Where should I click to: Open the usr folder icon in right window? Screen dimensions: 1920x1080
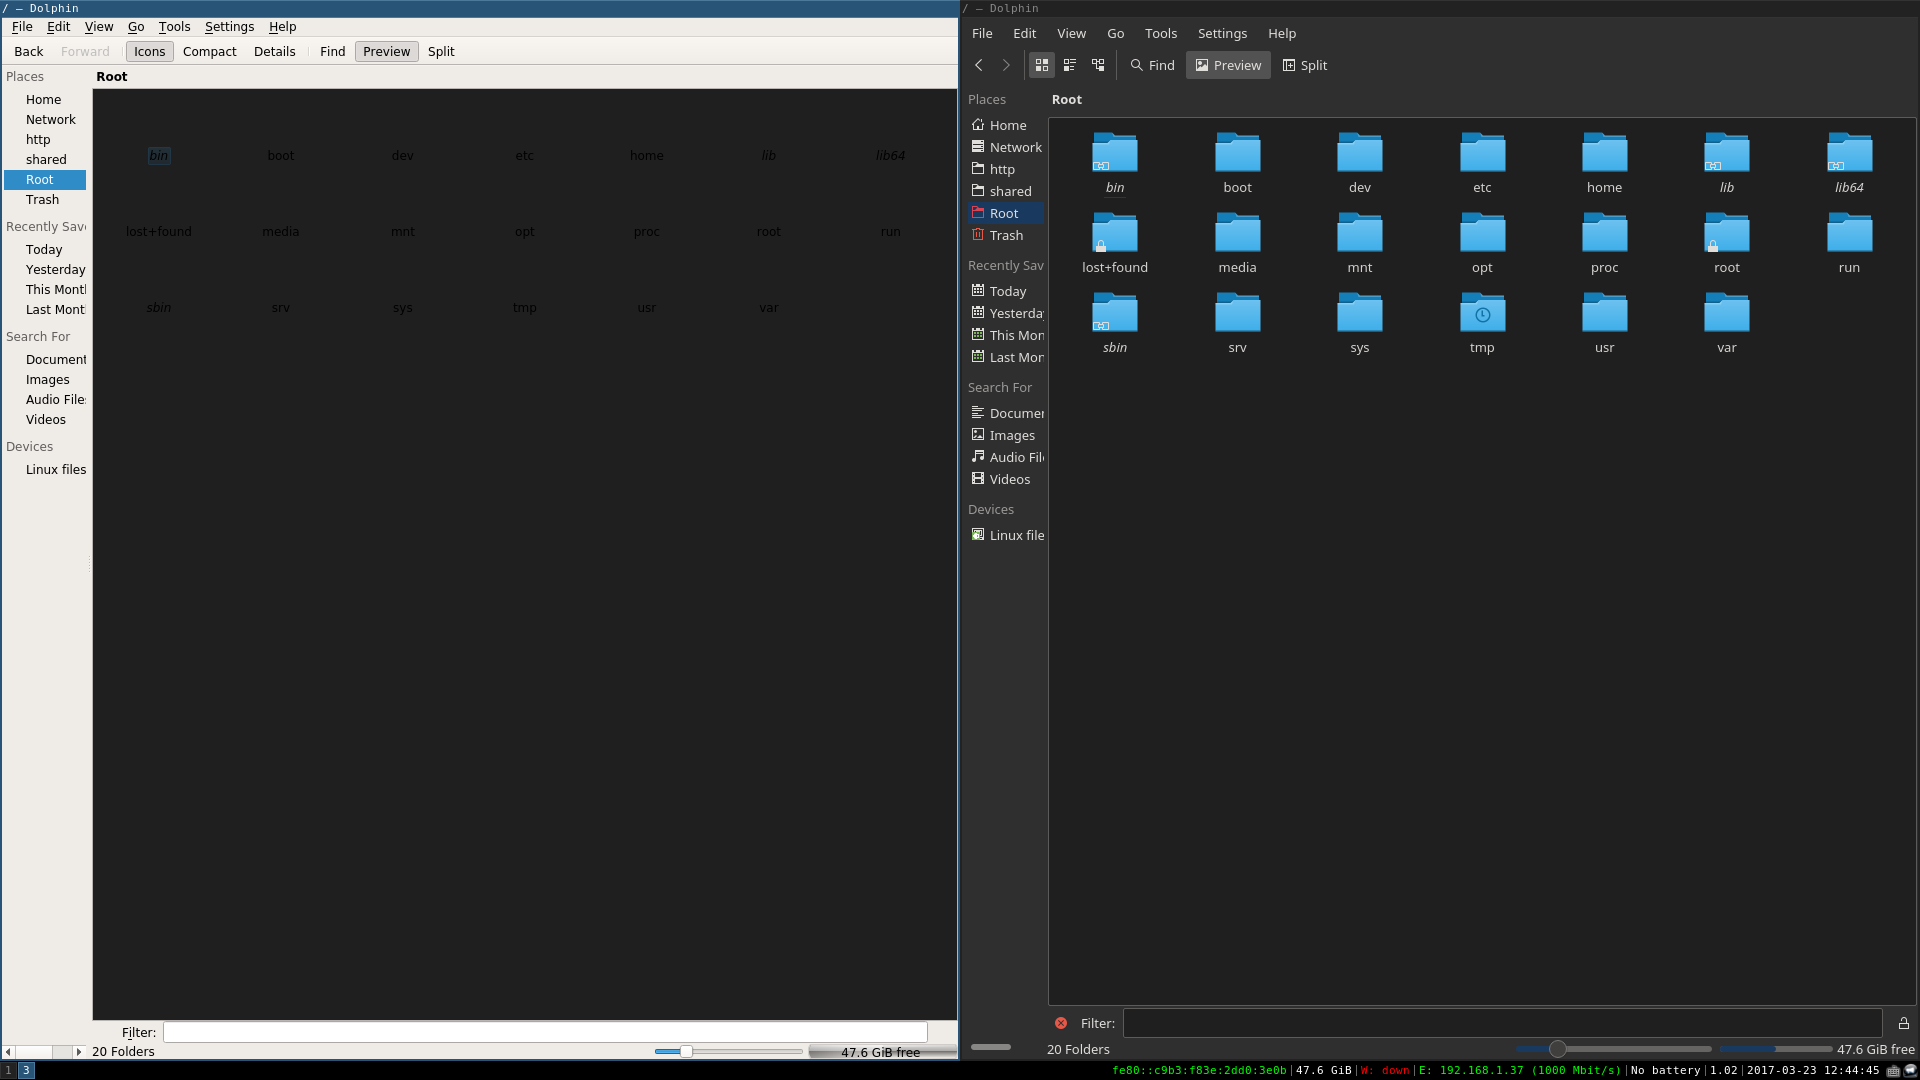[1604, 313]
